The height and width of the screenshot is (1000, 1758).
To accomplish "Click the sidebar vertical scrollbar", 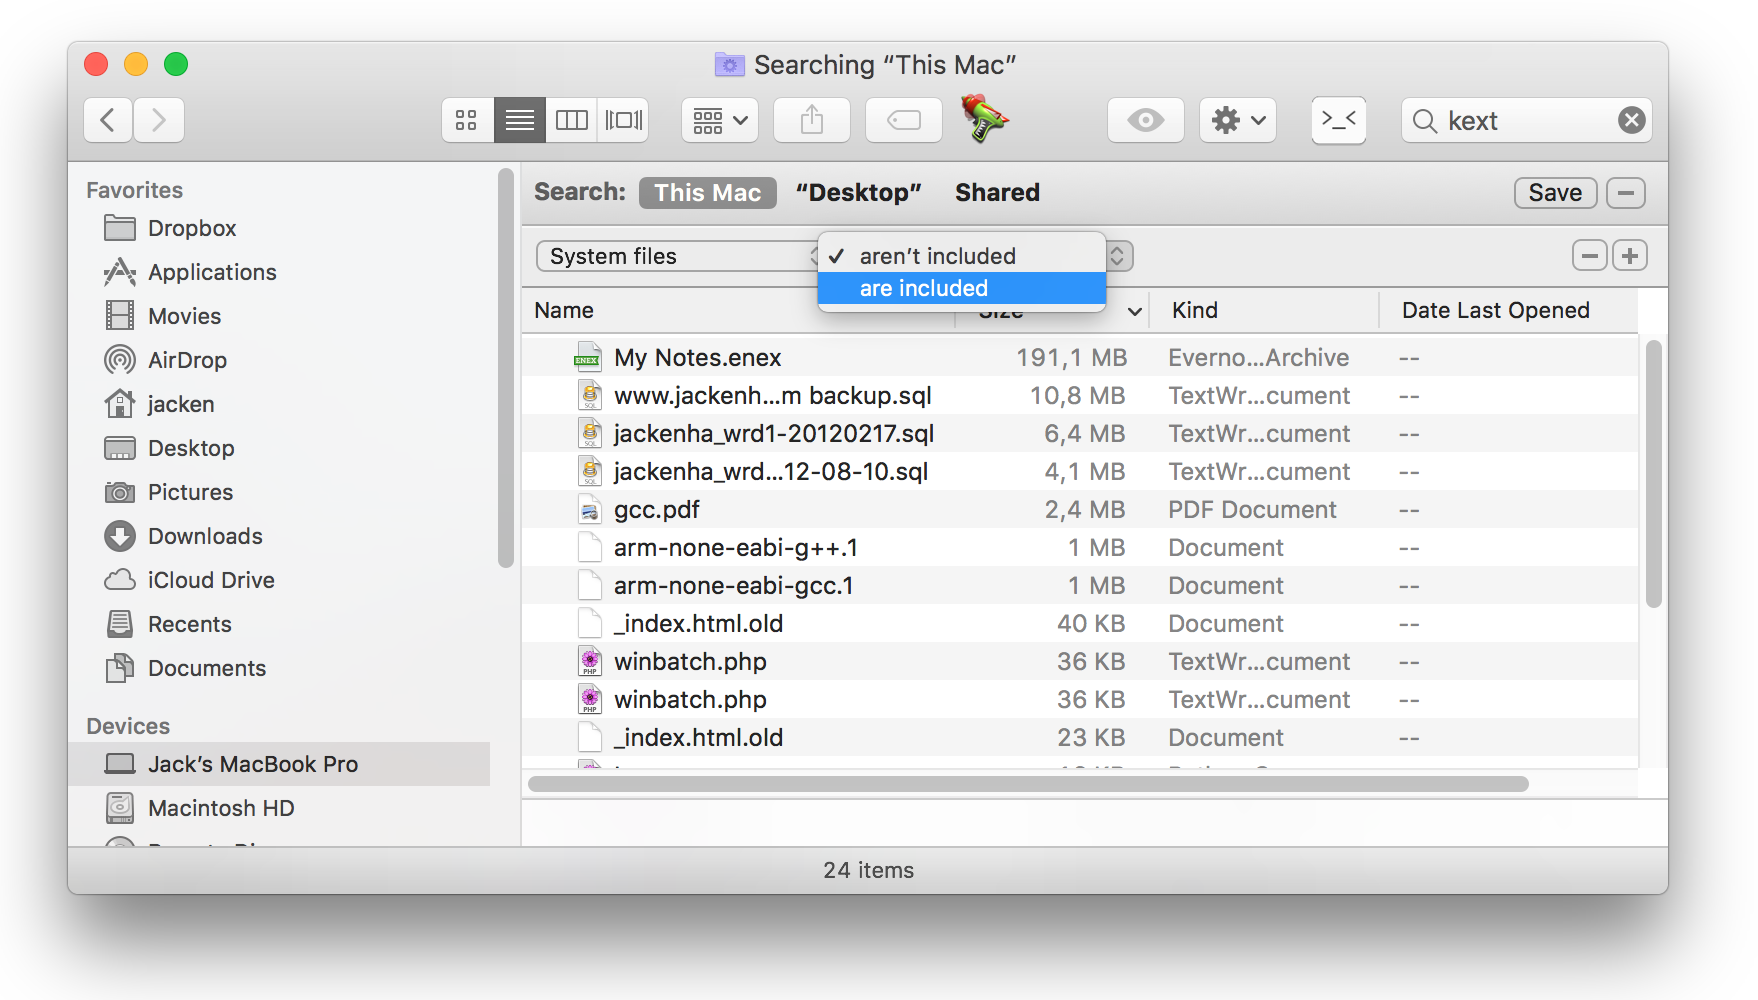I will pos(505,368).
